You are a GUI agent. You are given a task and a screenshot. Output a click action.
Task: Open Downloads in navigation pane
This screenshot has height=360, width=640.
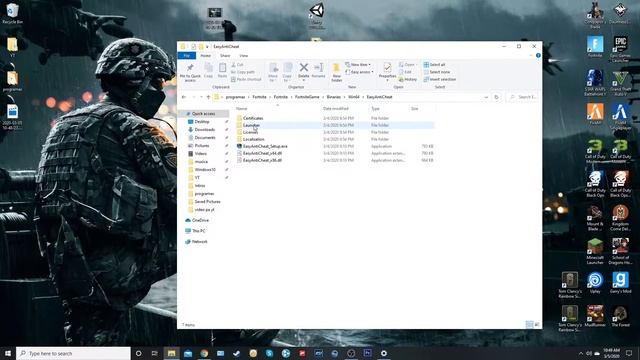(x=204, y=129)
